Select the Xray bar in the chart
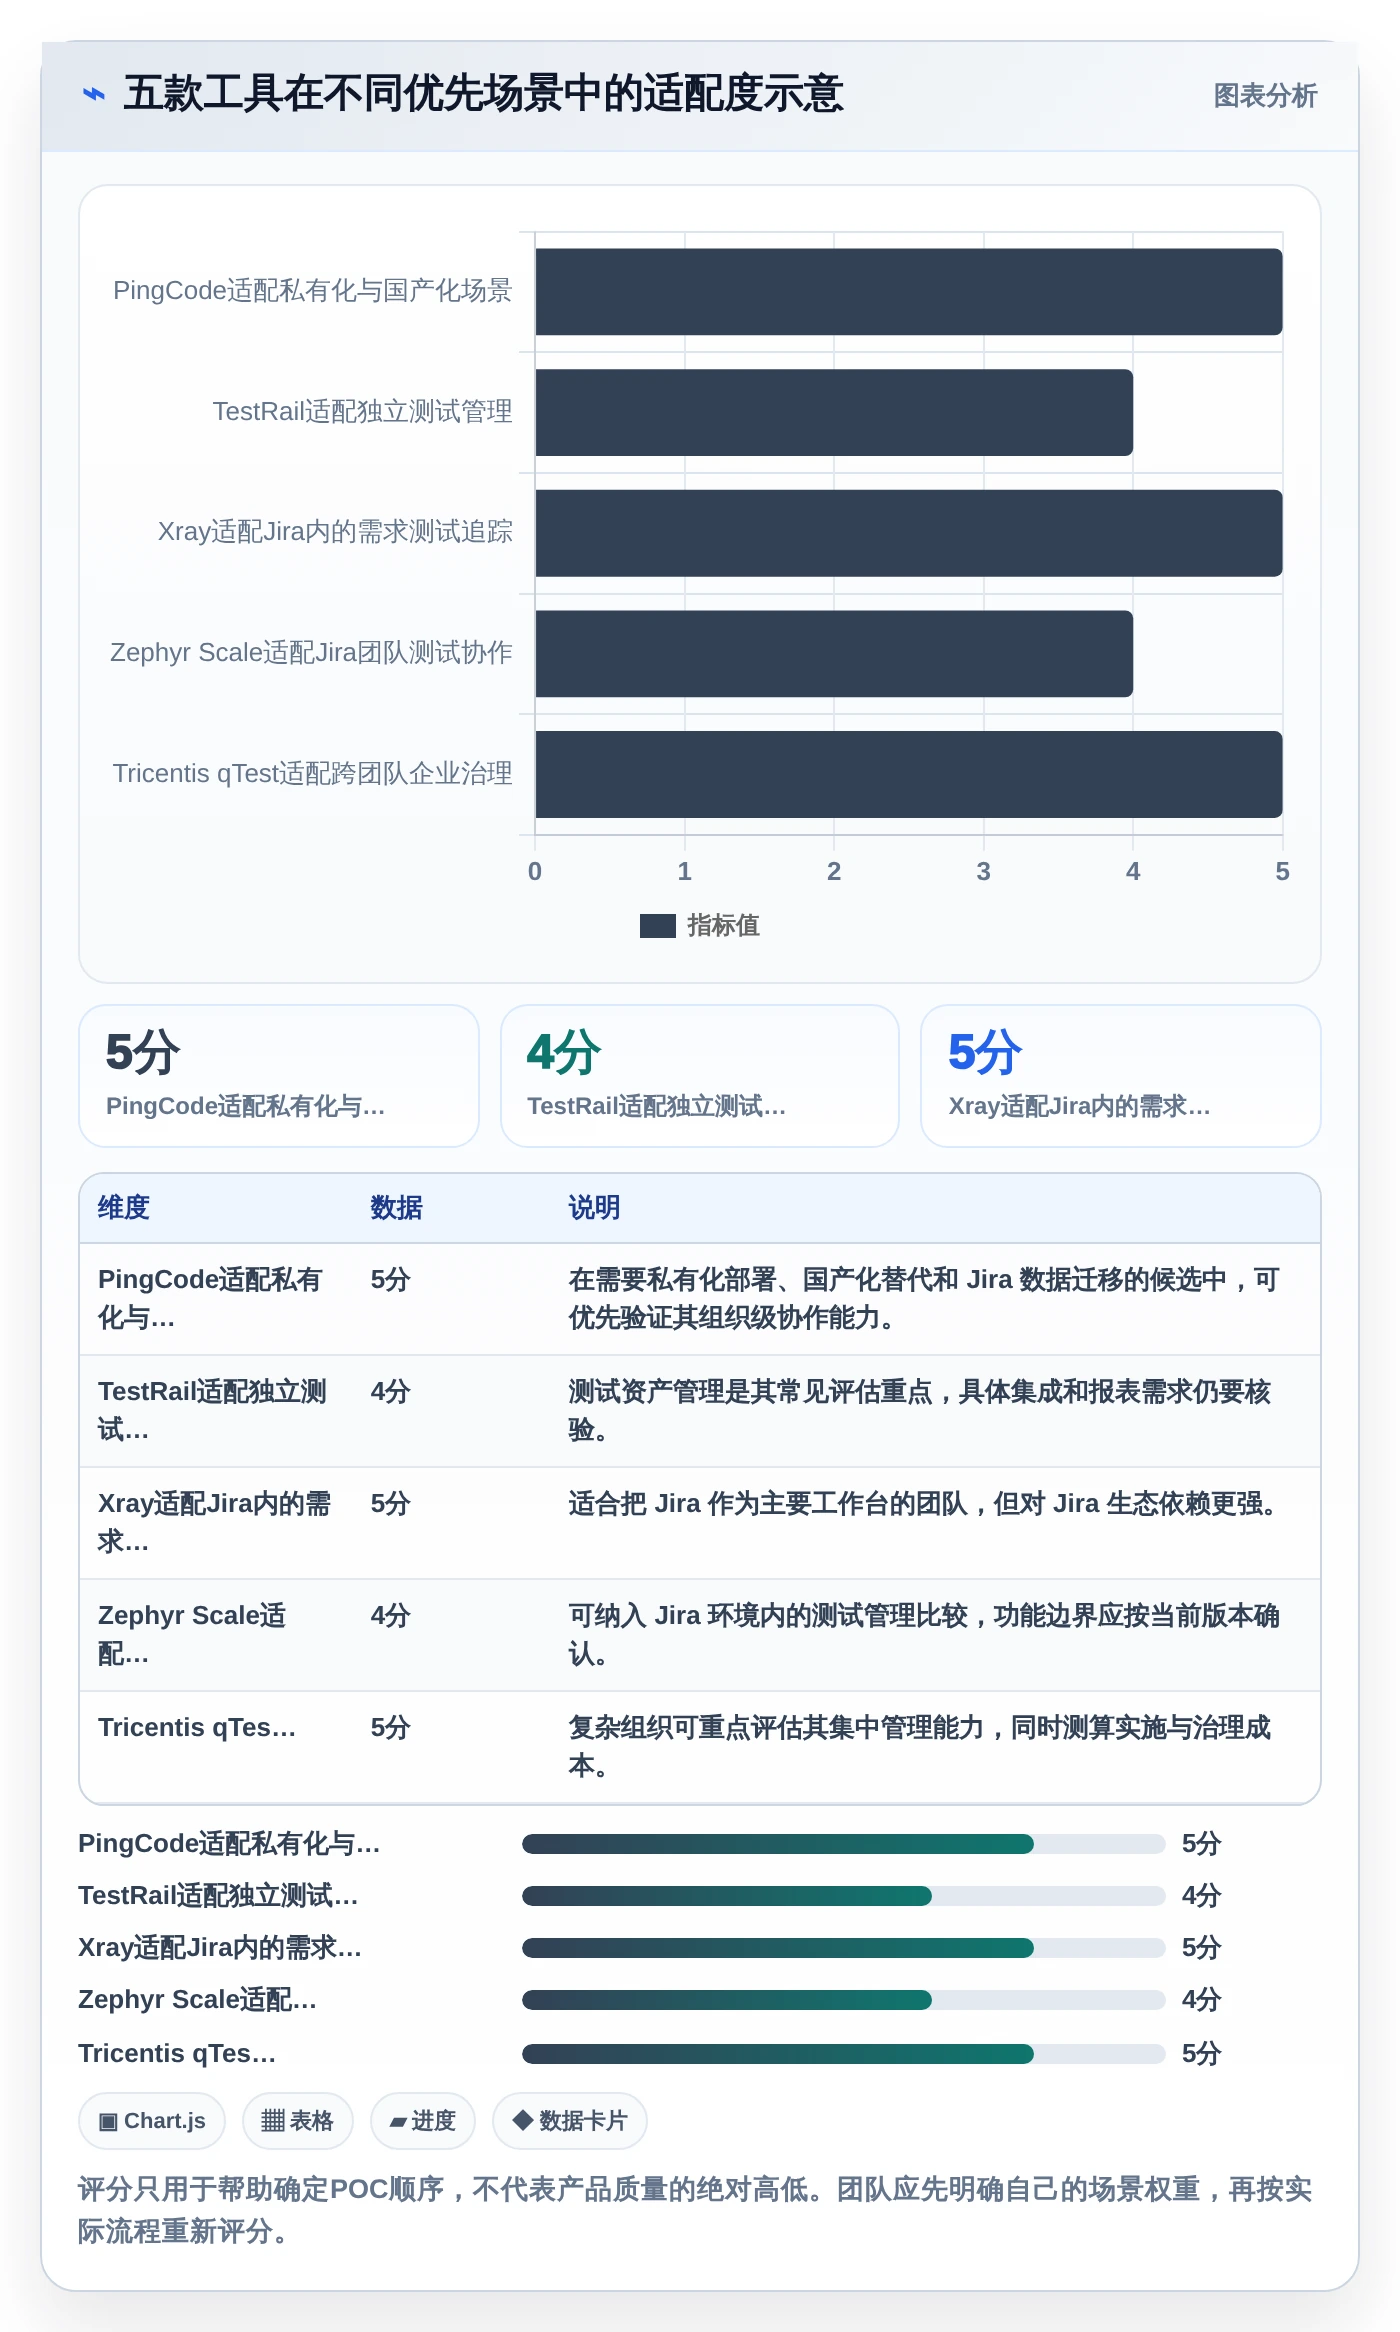 point(908,533)
